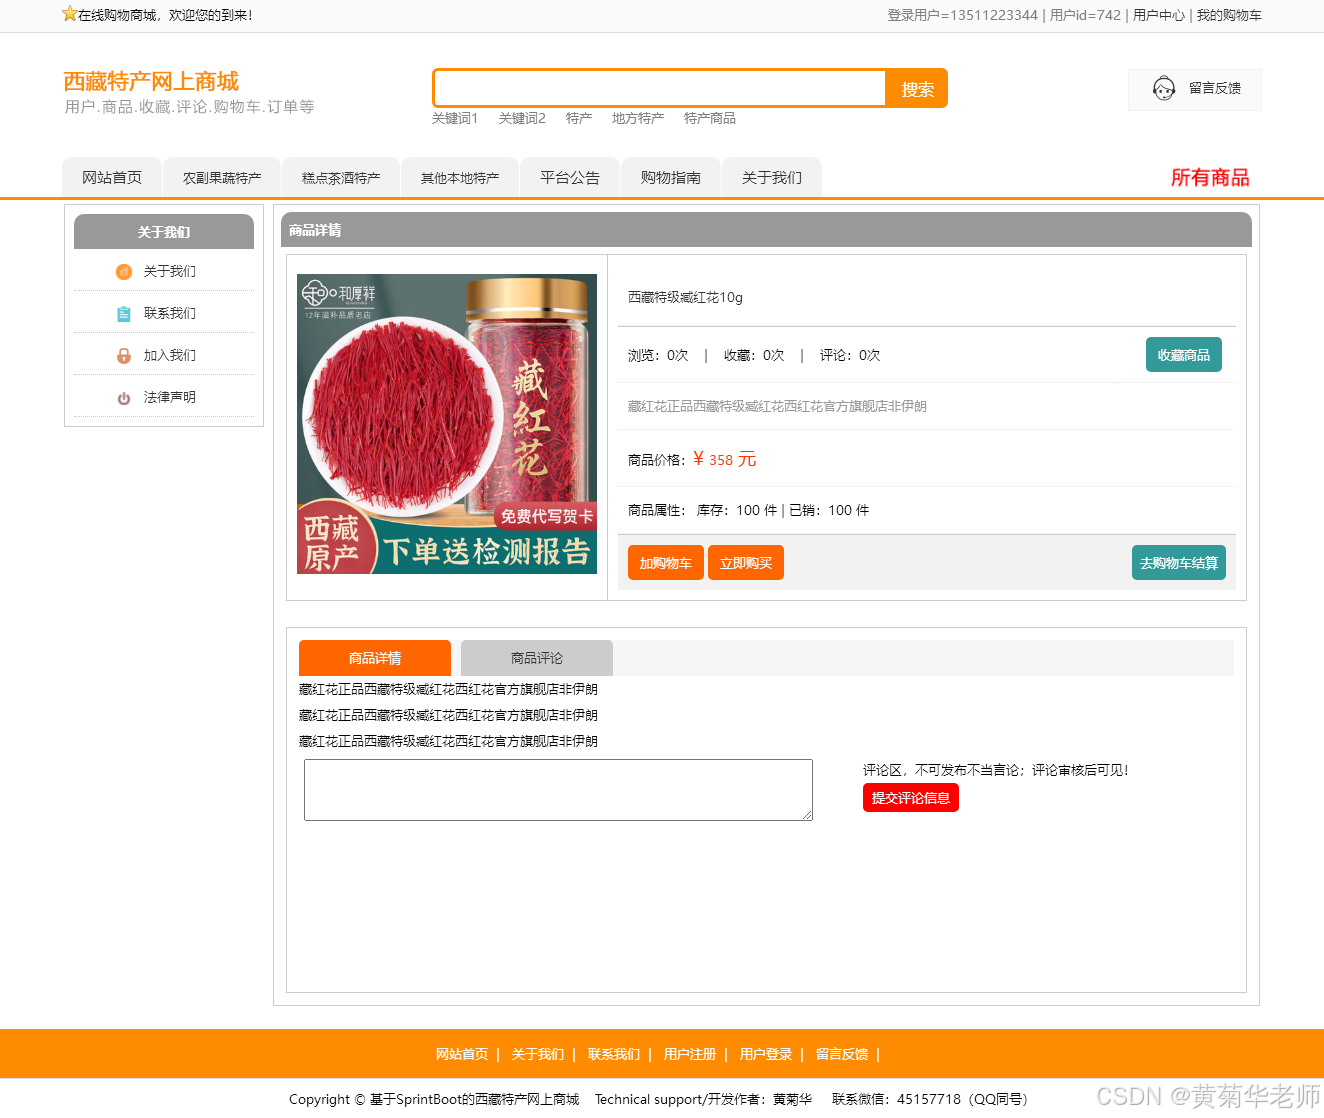Click the 加购物车 button
The height and width of the screenshot is (1118, 1324).
(x=666, y=563)
